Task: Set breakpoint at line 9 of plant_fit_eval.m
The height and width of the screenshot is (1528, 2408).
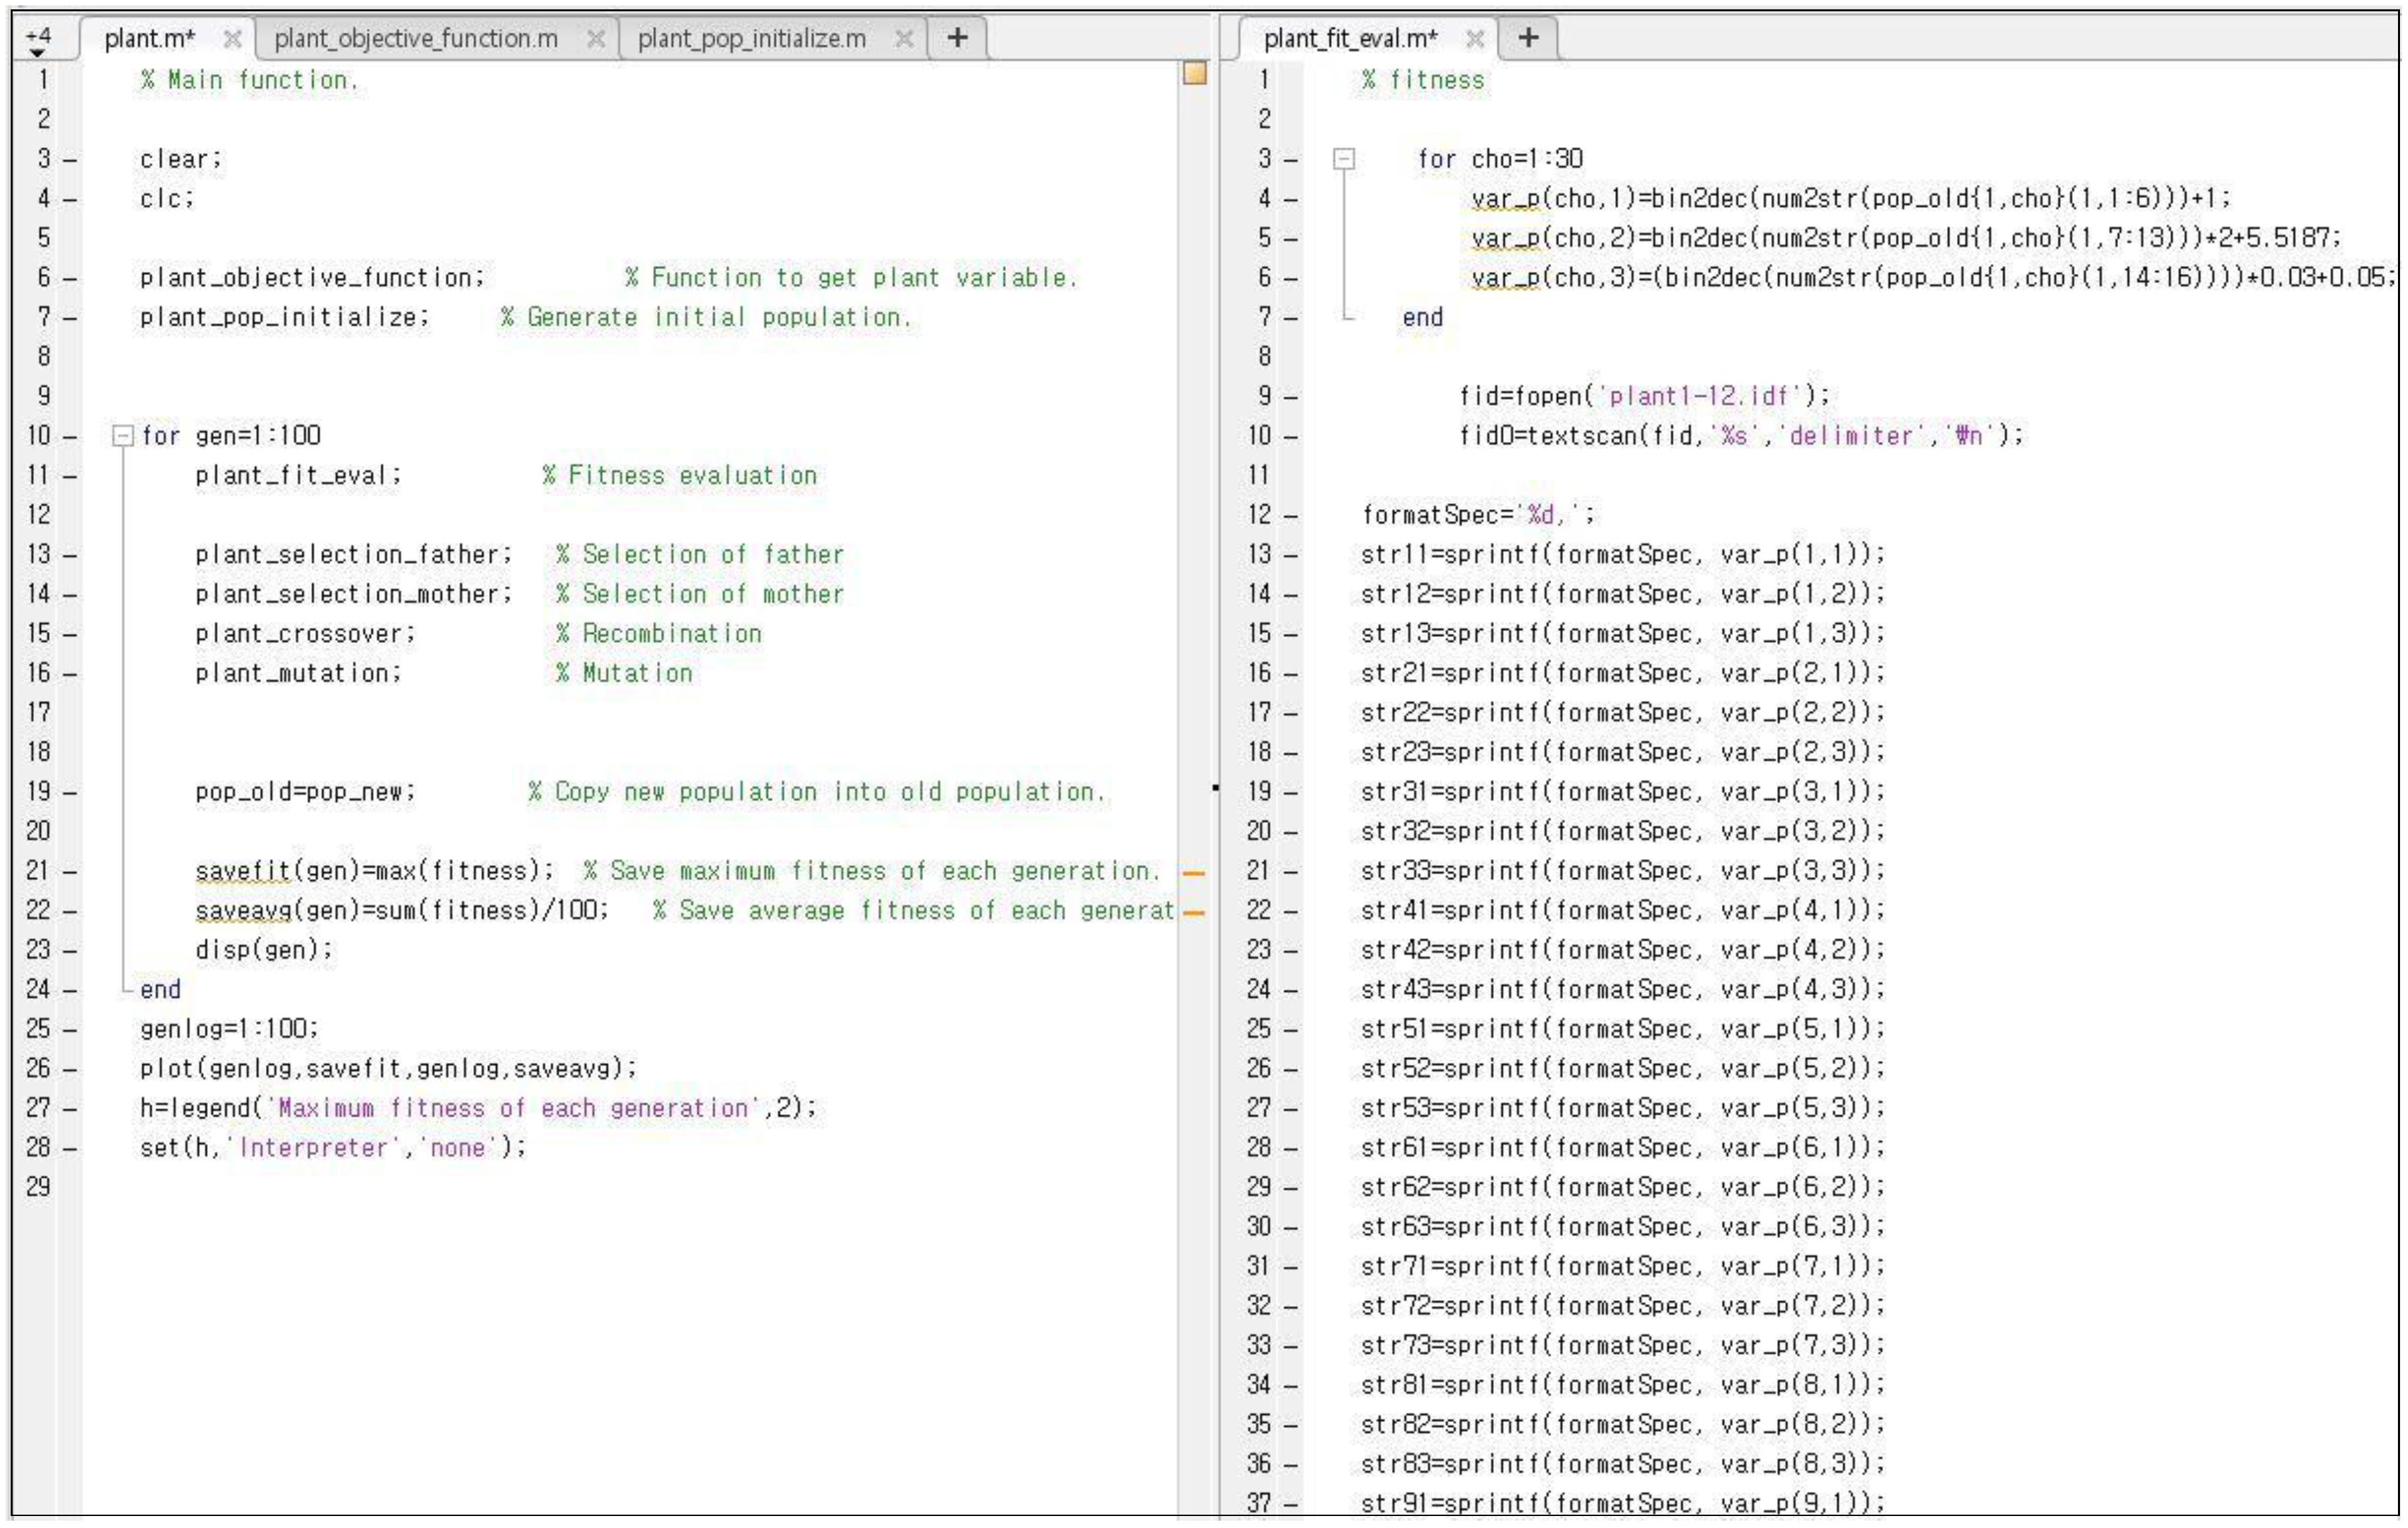Action: point(1291,397)
